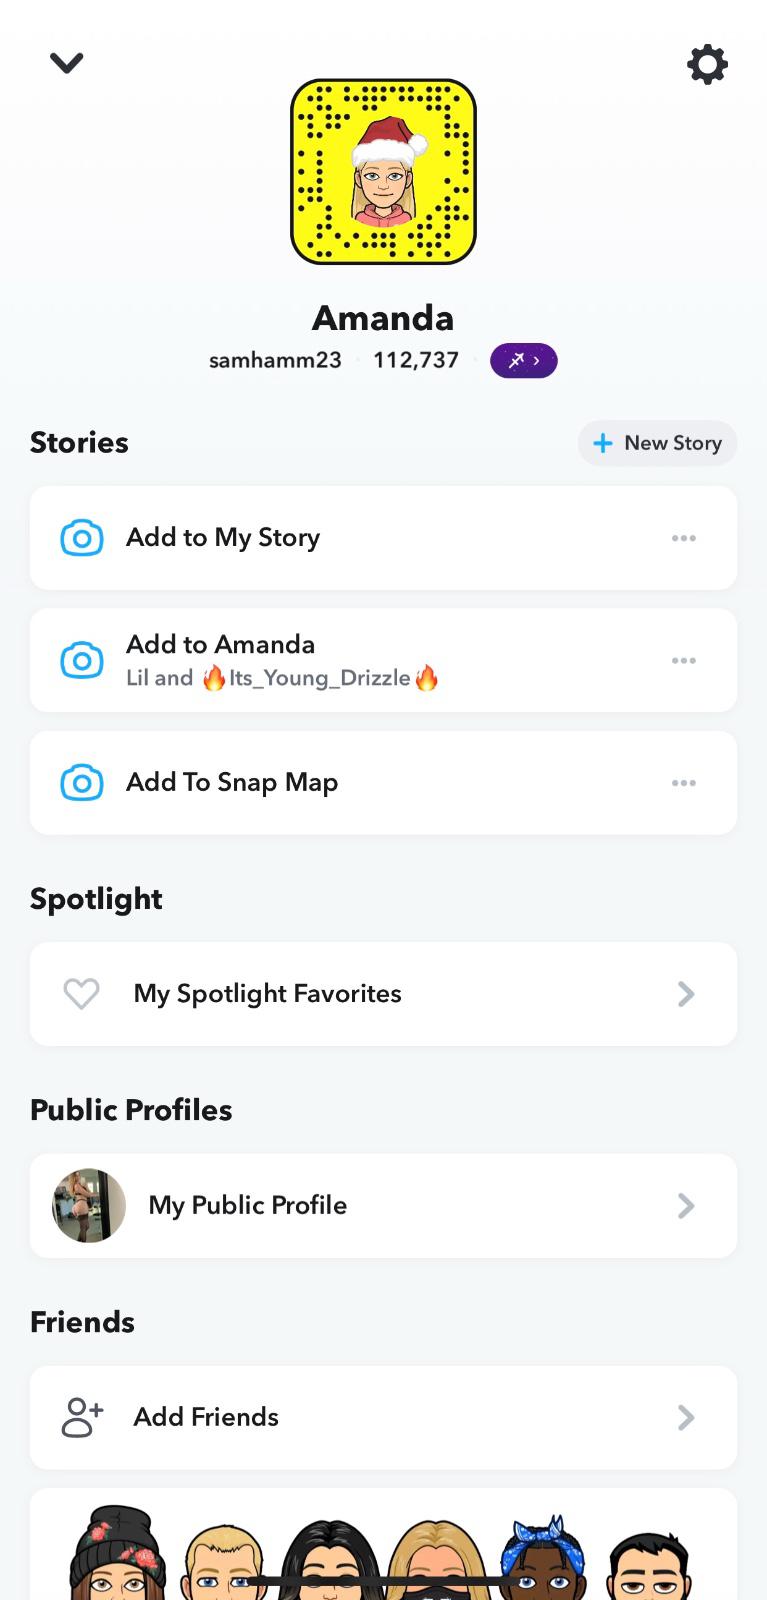
Task: Tap the heart icon for Spotlight Favorites
Action: click(x=82, y=994)
